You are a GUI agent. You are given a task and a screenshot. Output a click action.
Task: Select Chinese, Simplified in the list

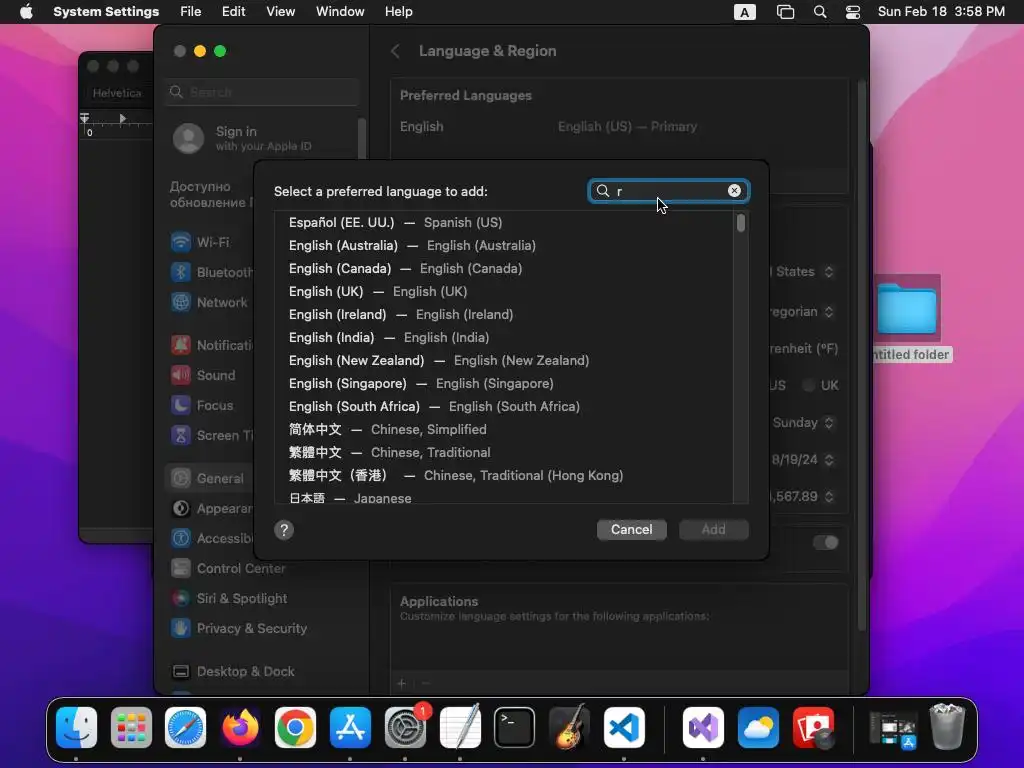point(504,430)
